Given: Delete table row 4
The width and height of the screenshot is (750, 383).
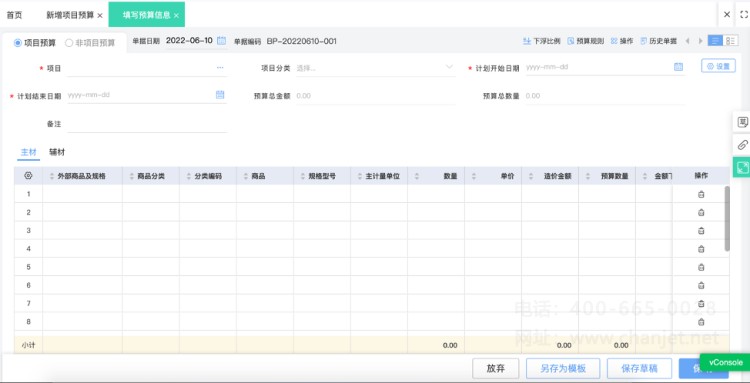Looking at the screenshot, I should (x=701, y=249).
